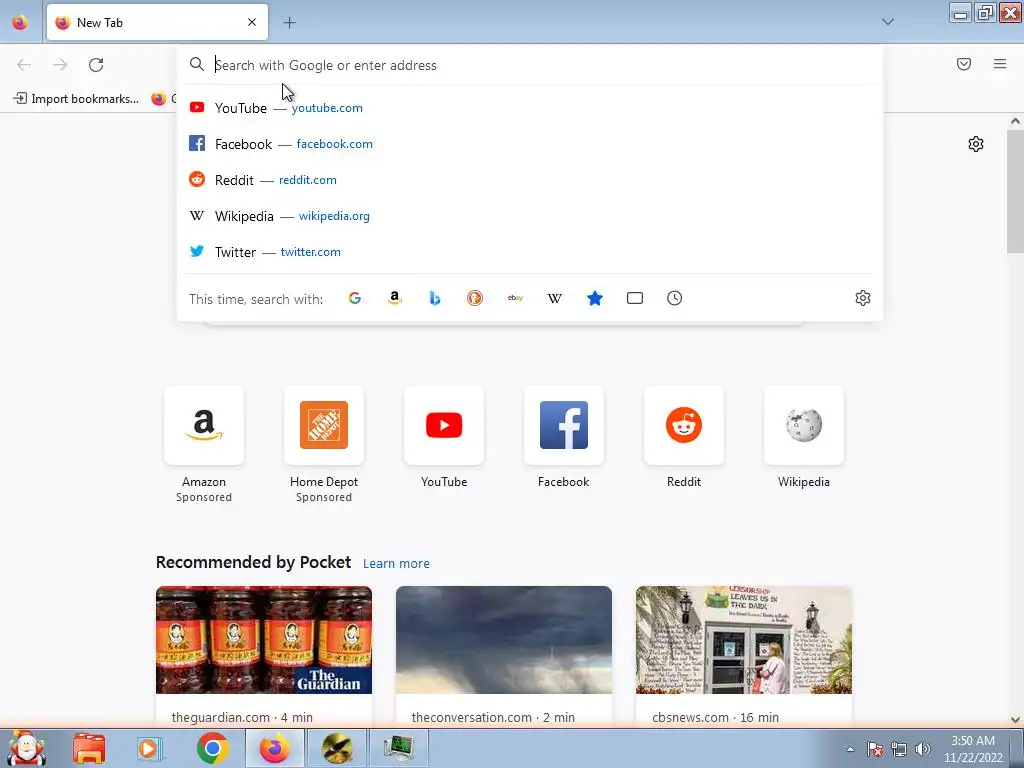Open the theconversation.com Pocket story image
Viewport: 1024px width, 768px height.
[504, 640]
